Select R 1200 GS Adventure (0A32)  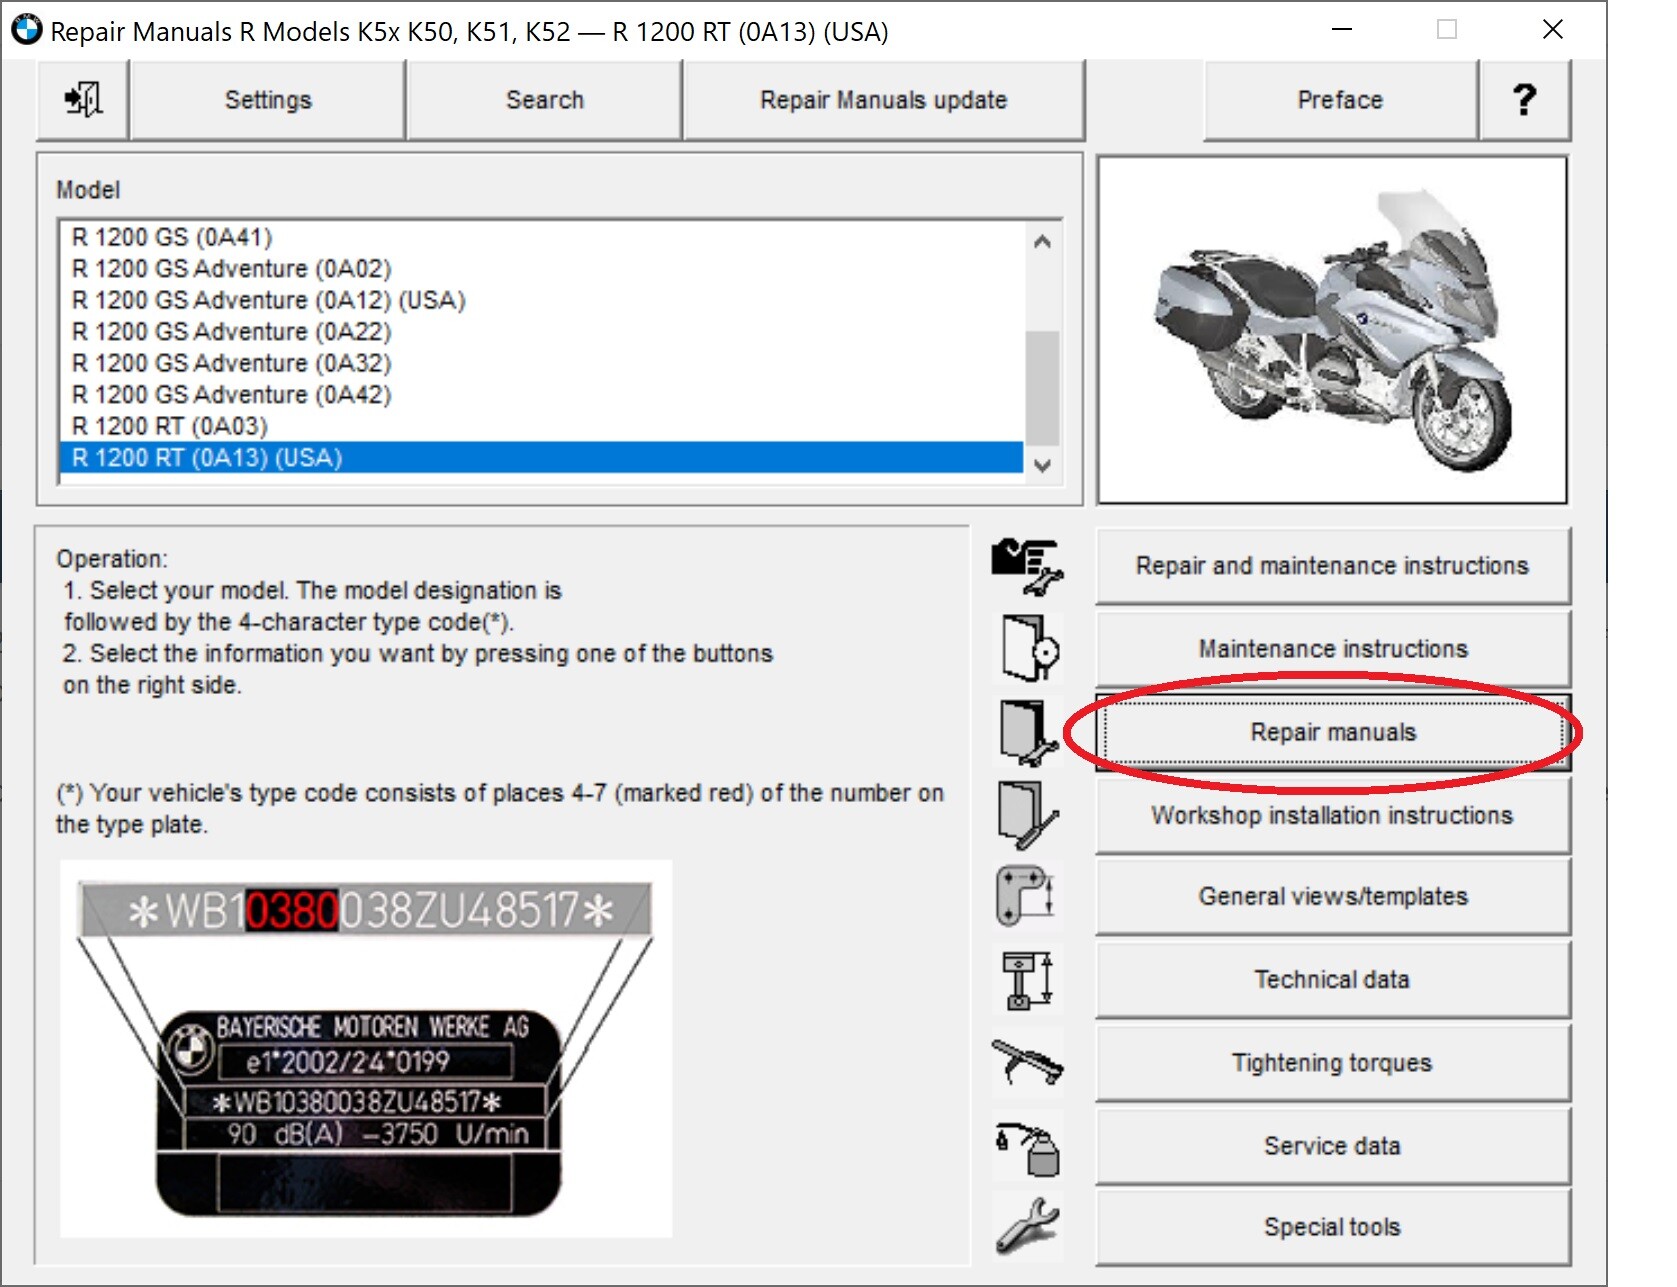click(541, 363)
